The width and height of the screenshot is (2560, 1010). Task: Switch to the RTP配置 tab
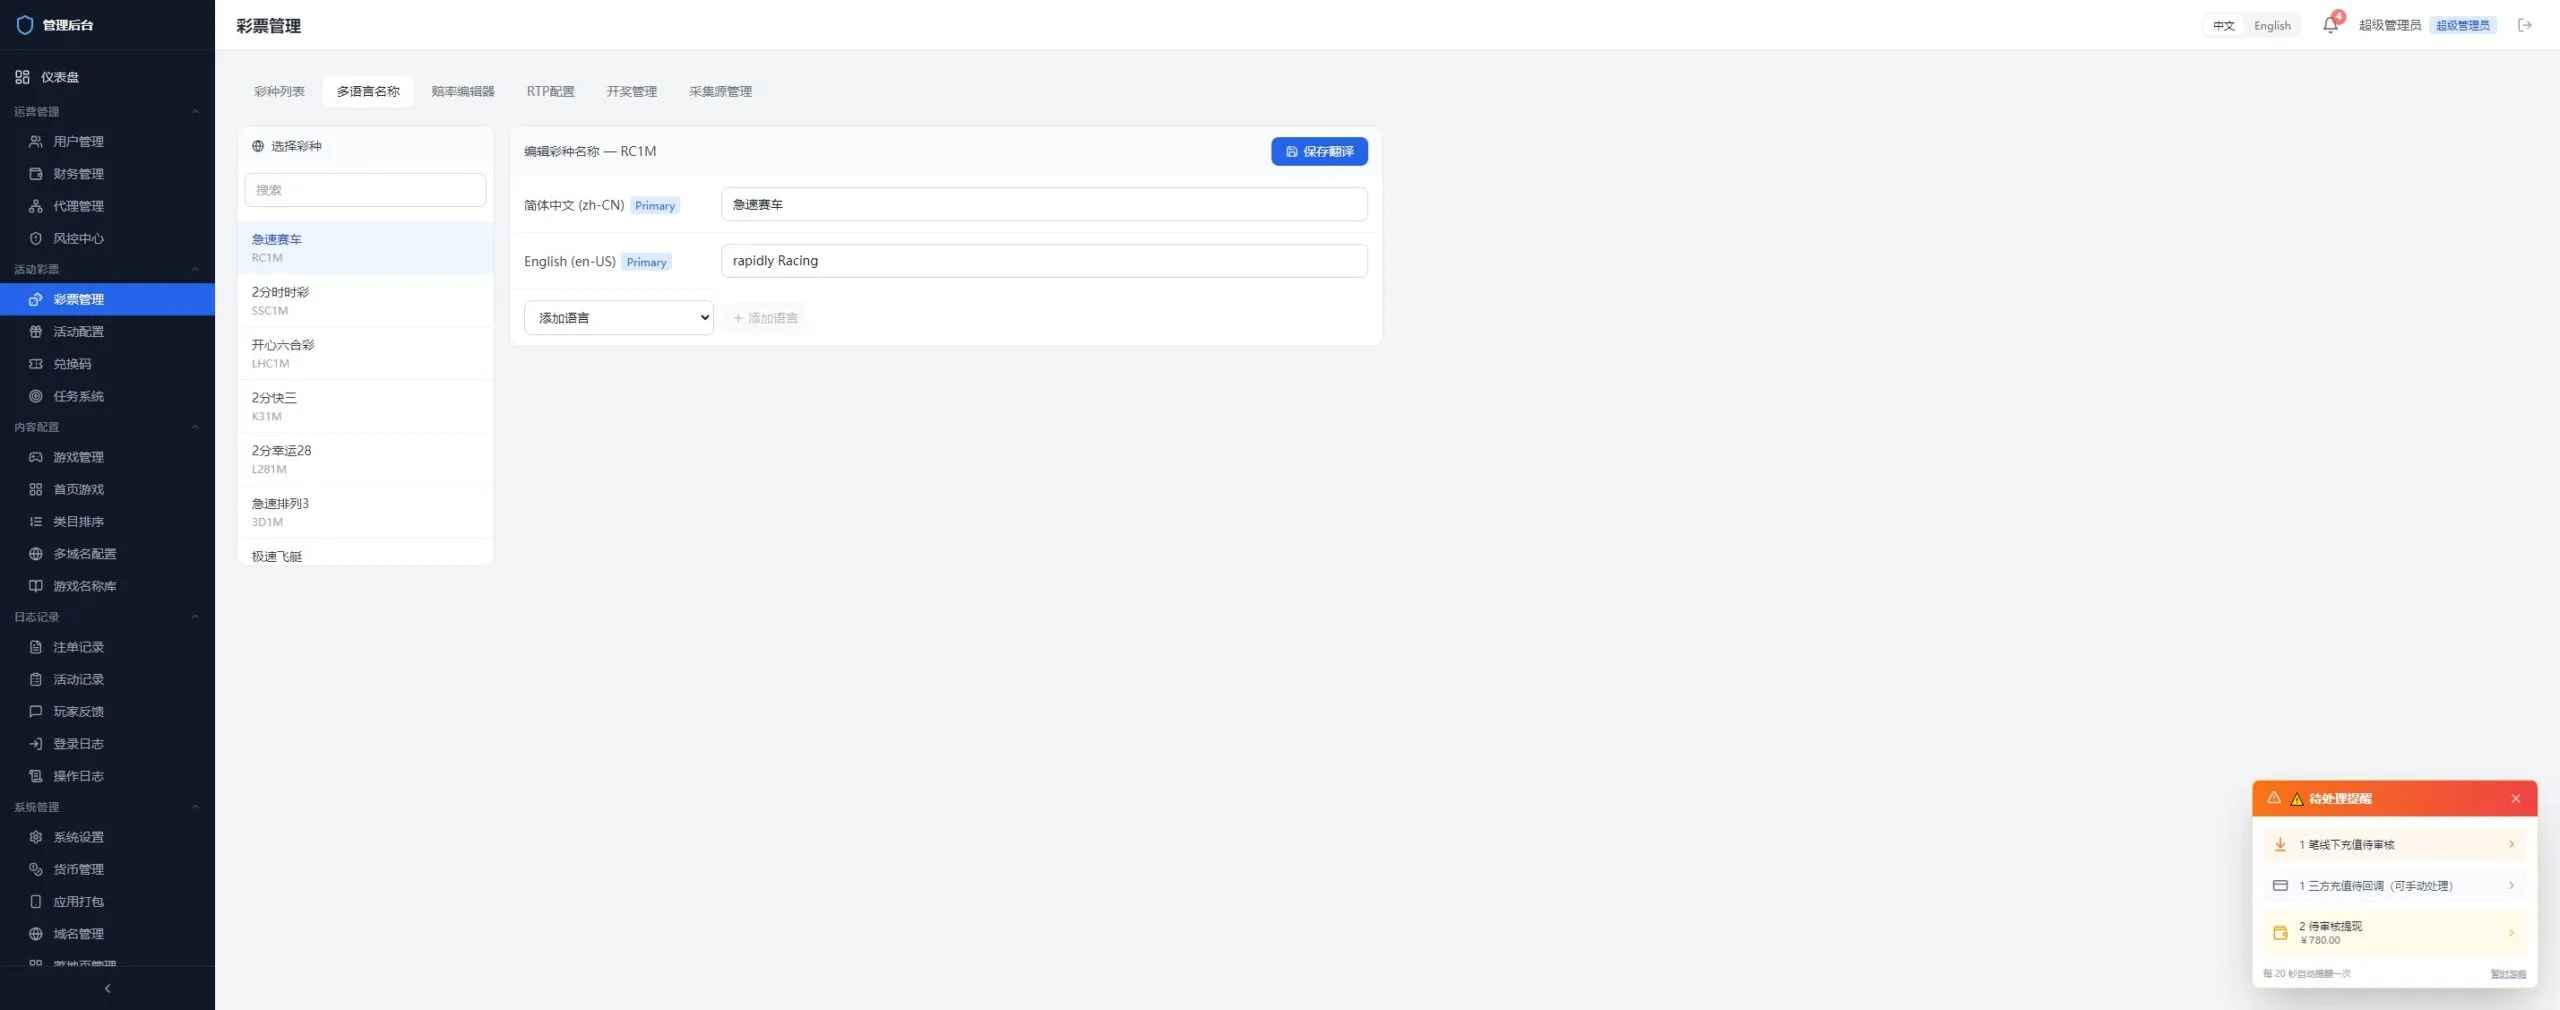pyautogui.click(x=550, y=91)
